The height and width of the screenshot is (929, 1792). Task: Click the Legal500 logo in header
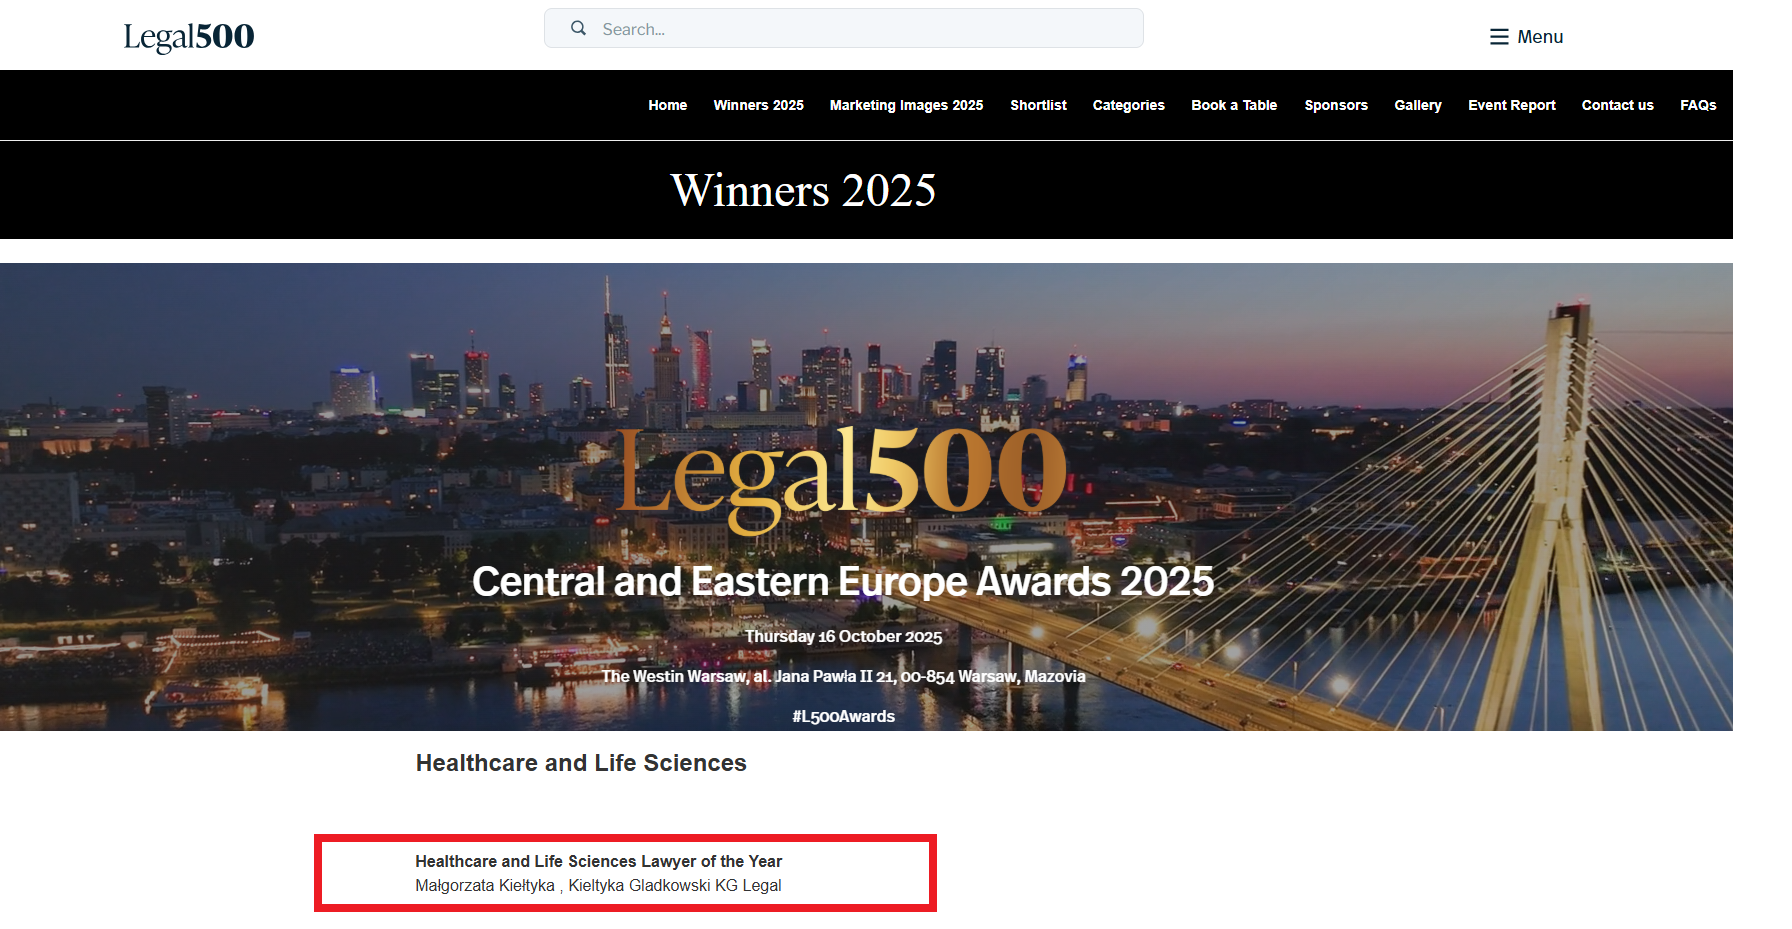(189, 37)
